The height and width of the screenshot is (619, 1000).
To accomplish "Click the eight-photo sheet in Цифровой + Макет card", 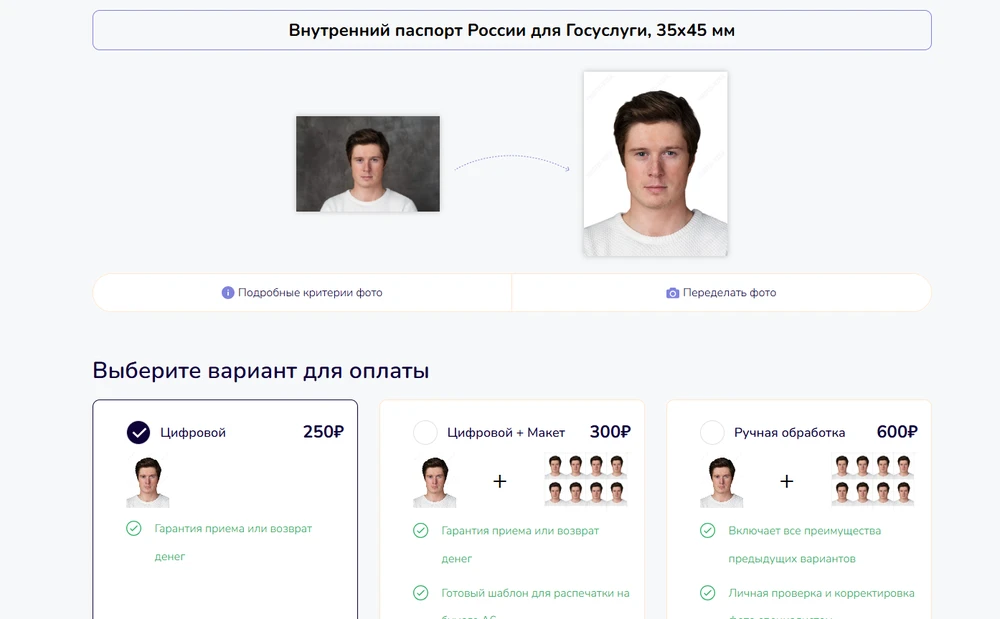I will point(586,480).
